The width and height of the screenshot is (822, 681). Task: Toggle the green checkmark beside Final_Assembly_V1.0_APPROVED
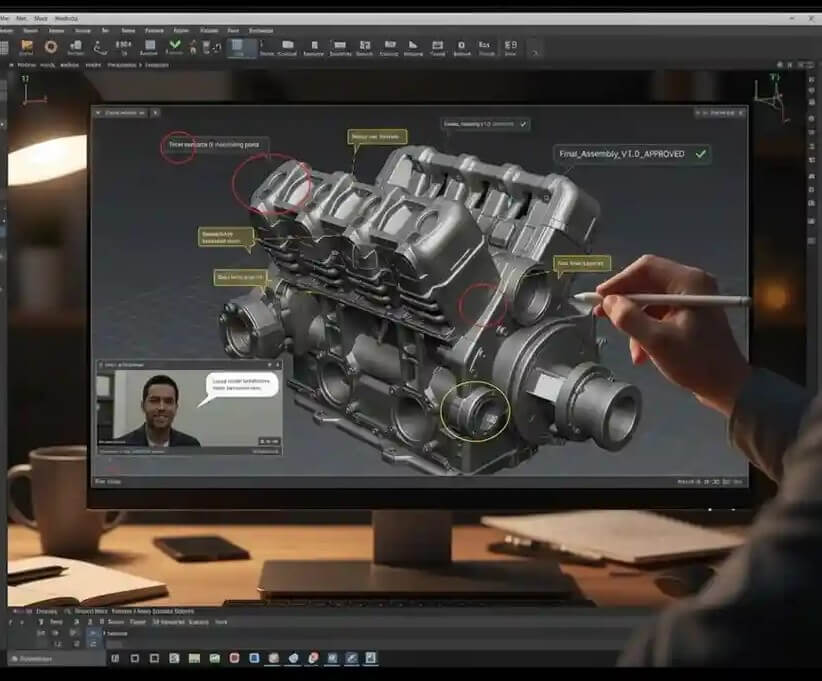tap(701, 154)
